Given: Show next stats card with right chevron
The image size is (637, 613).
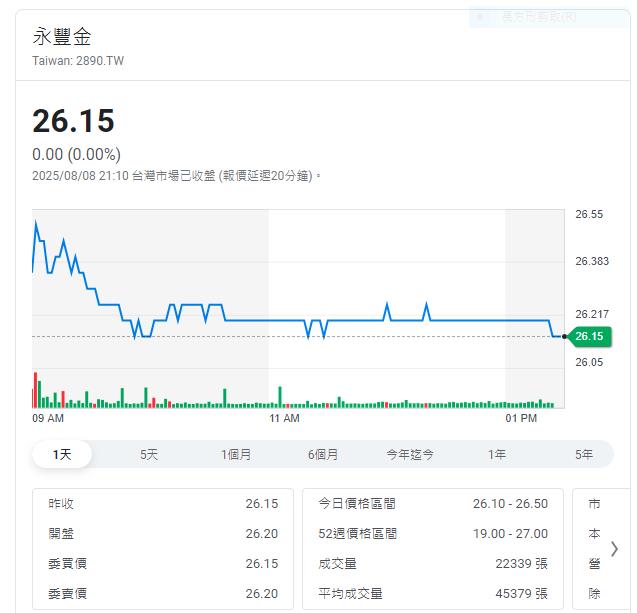Looking at the screenshot, I should point(615,549).
